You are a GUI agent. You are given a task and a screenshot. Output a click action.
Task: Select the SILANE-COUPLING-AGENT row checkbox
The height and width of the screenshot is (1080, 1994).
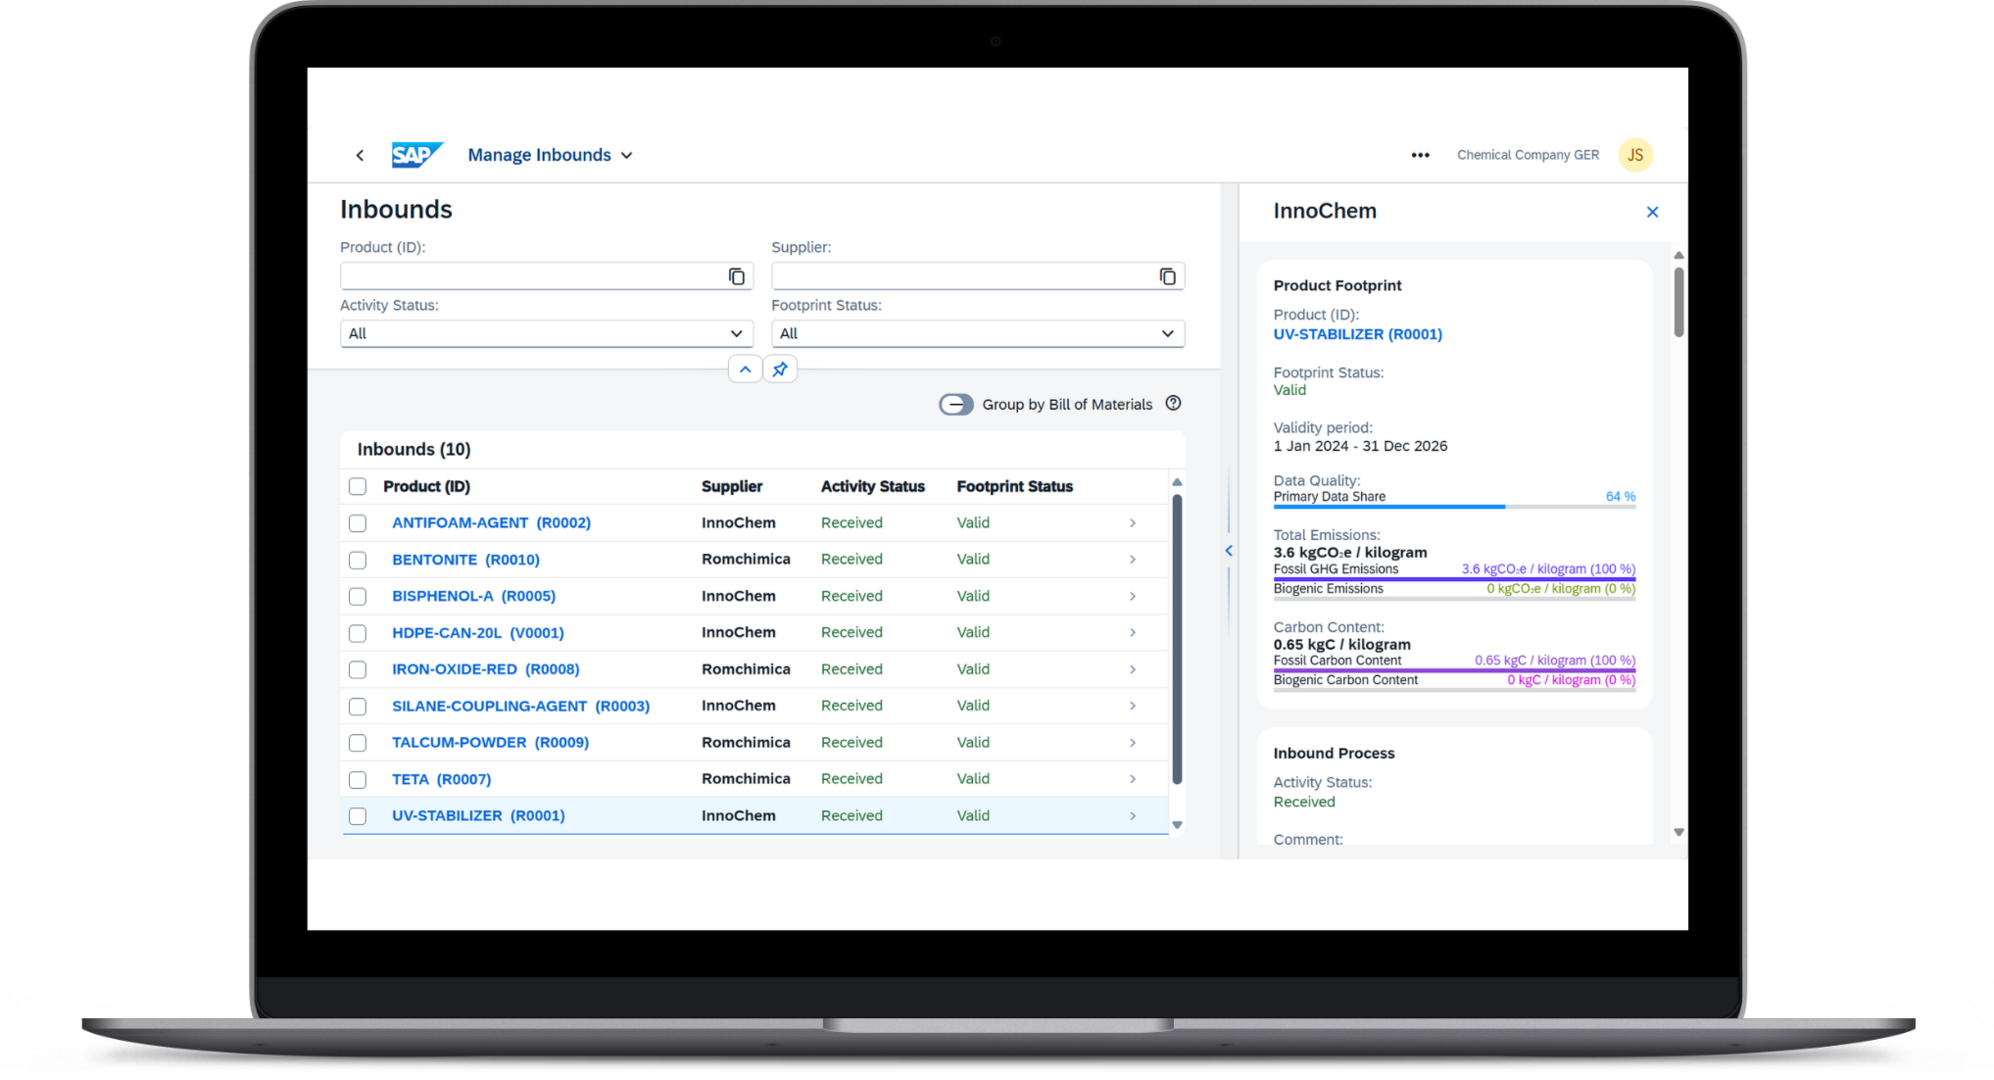pos(357,706)
